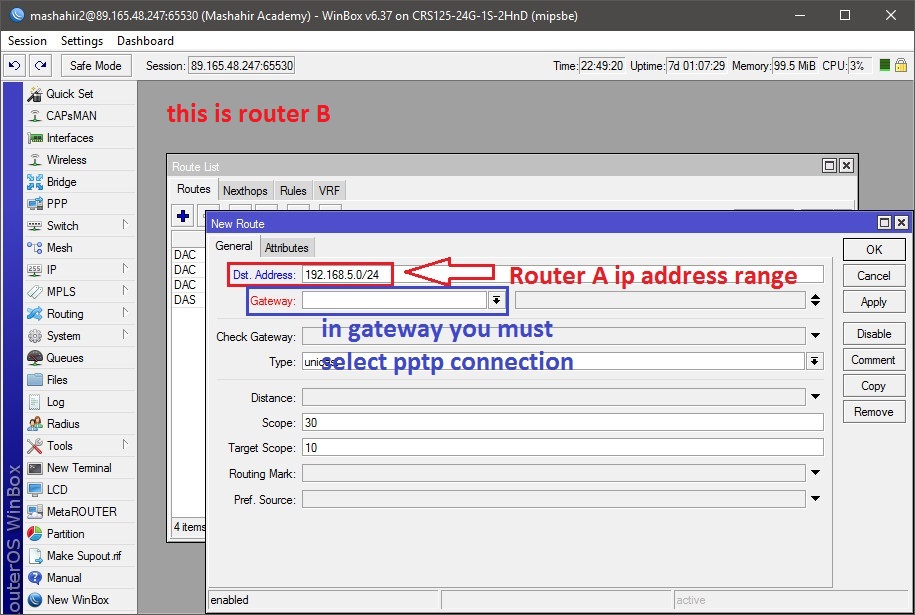Click the Redo arrow in toolbar
Viewport: 915px width, 615px height.
pyautogui.click(x=40, y=65)
